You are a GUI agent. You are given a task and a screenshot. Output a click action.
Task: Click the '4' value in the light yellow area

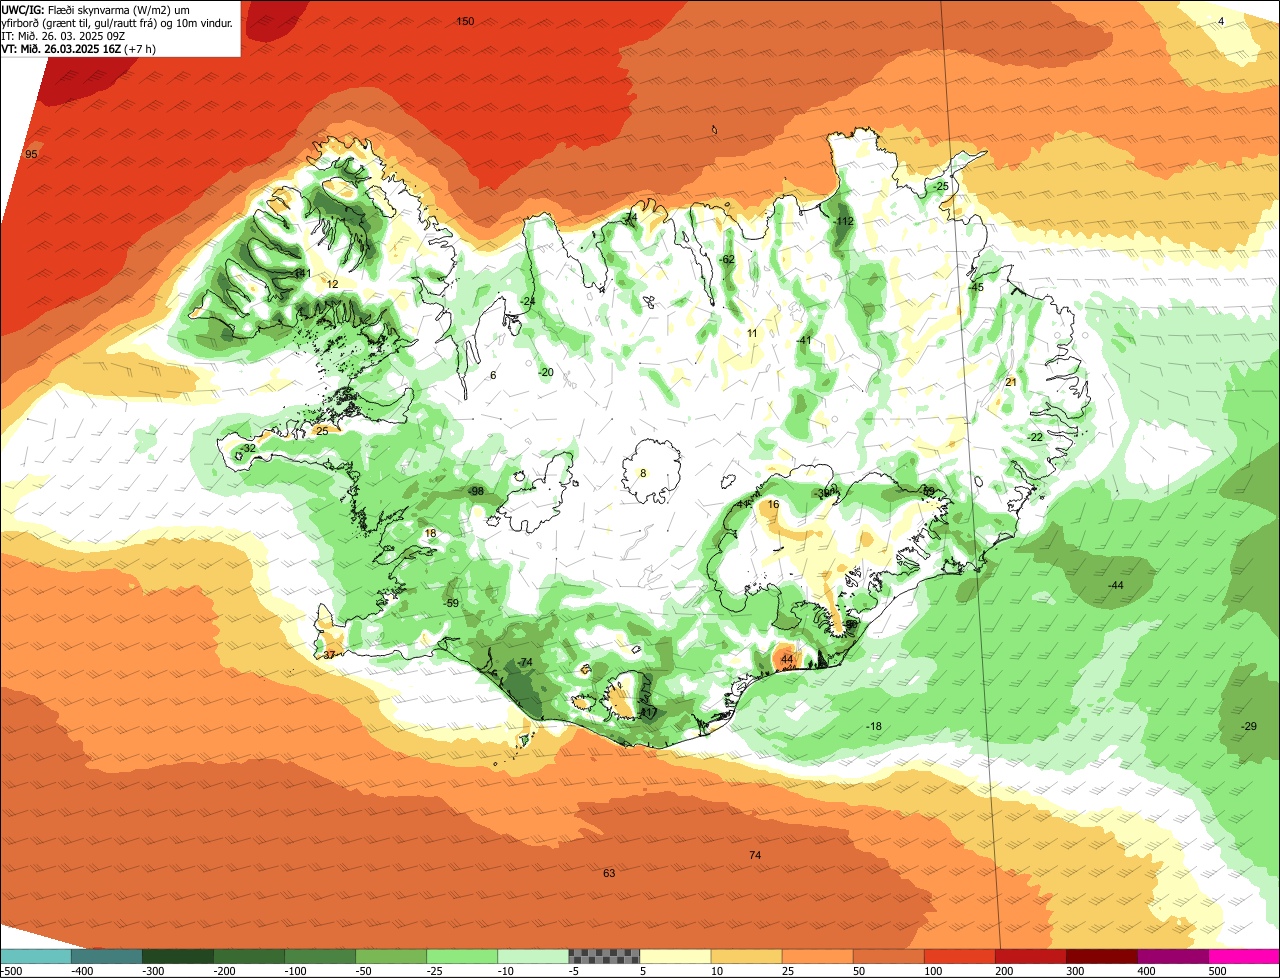1221,21
